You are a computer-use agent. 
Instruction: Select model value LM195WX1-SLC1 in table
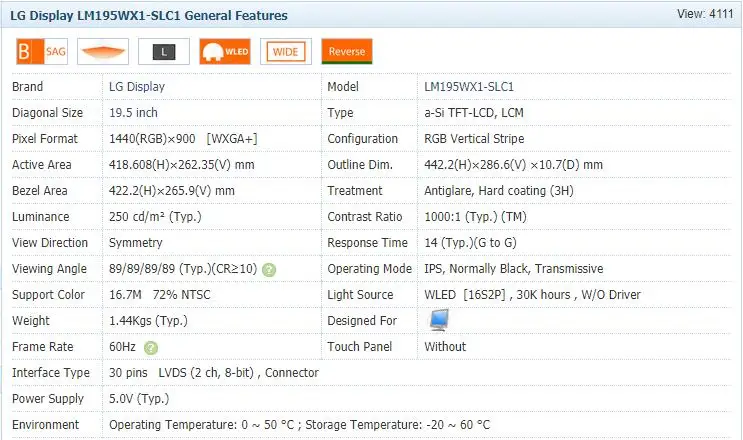(x=469, y=87)
